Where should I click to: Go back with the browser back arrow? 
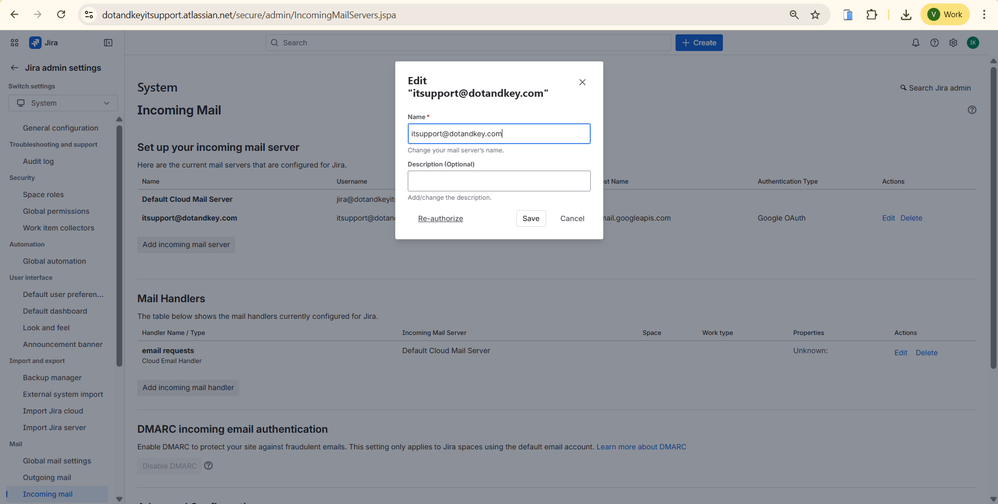click(15, 14)
